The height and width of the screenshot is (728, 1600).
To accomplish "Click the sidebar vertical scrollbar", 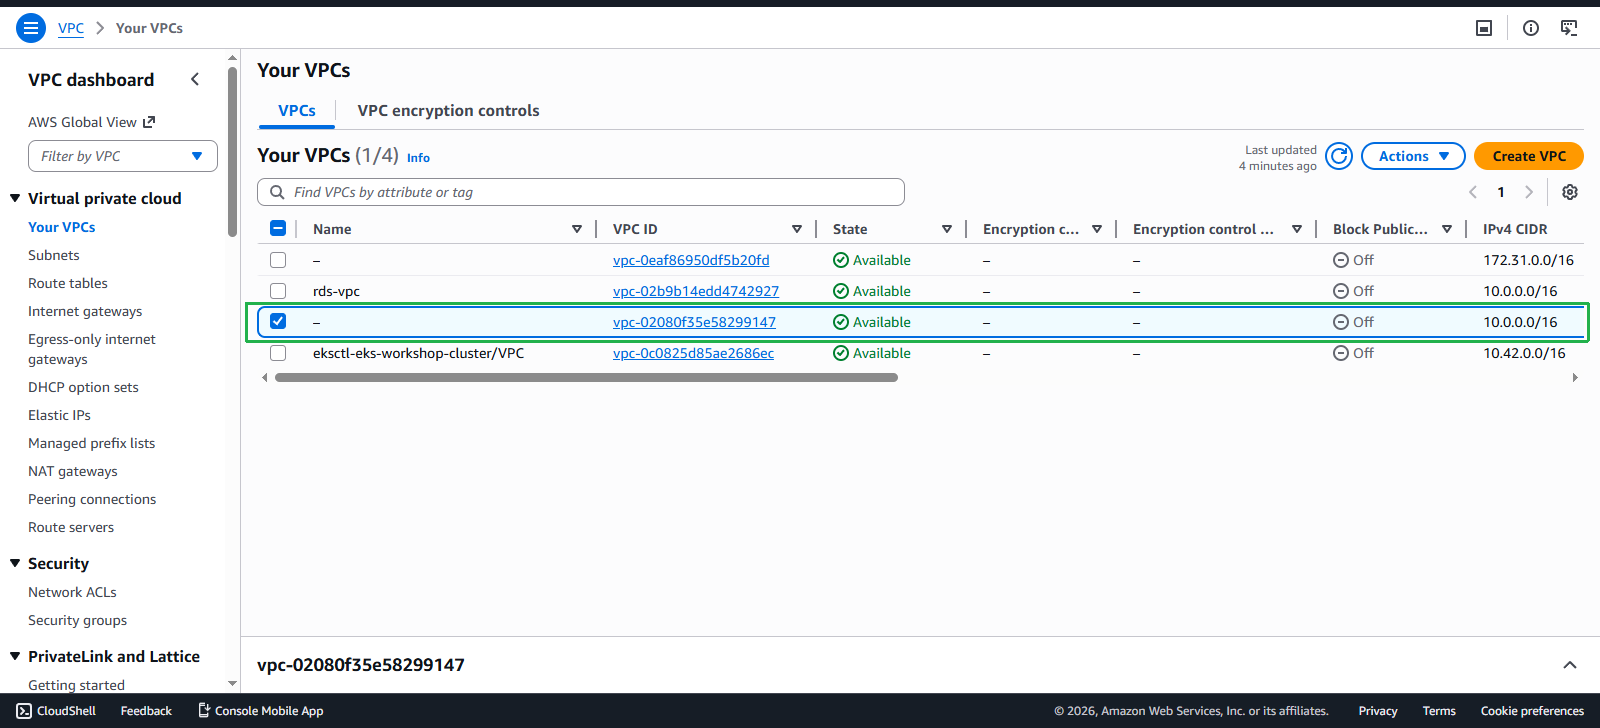I will coord(232,150).
